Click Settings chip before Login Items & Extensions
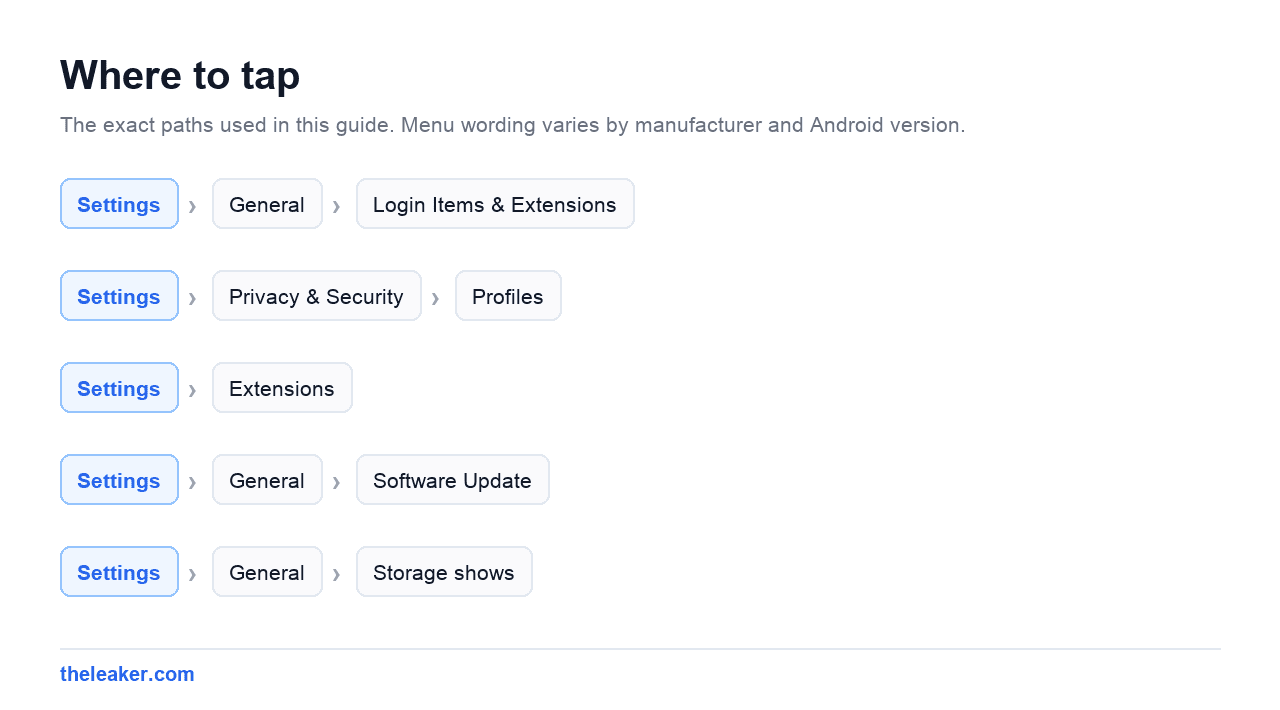This screenshot has width=1280, height=710. coord(119,204)
